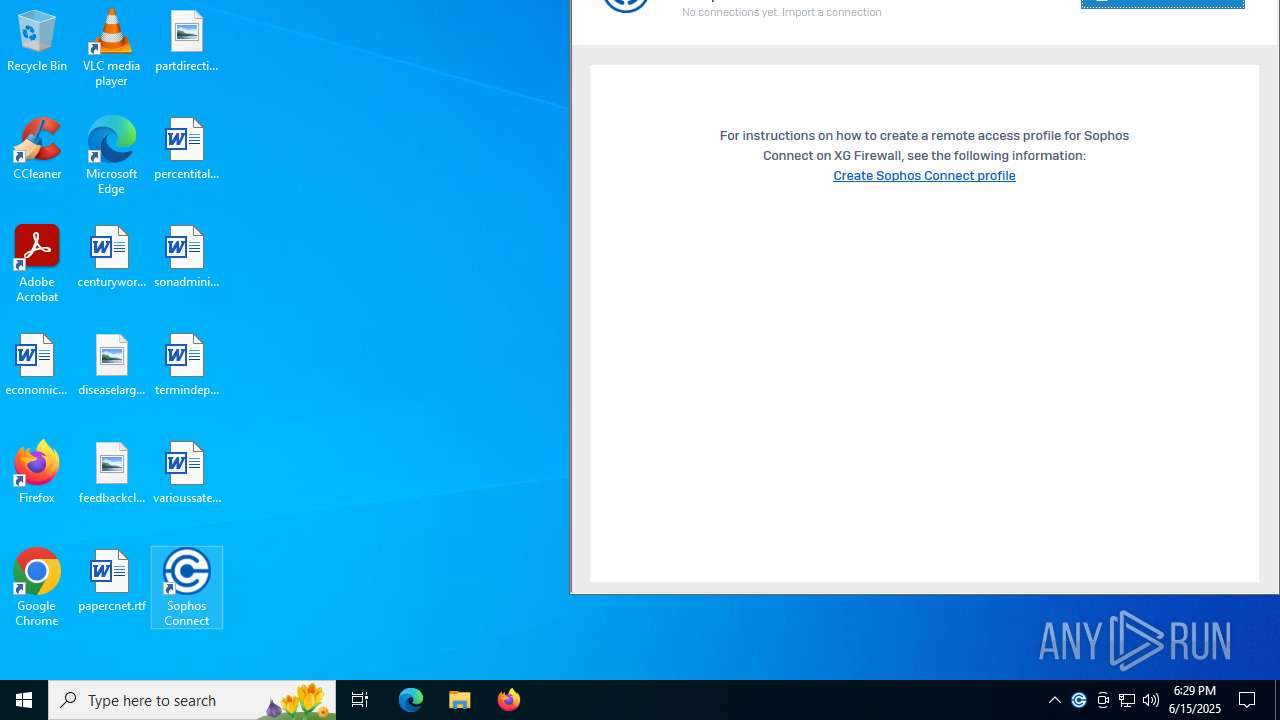This screenshot has width=1280, height=720.
Task: Select the Sophos Connect desktop shortcut
Action: [187, 588]
